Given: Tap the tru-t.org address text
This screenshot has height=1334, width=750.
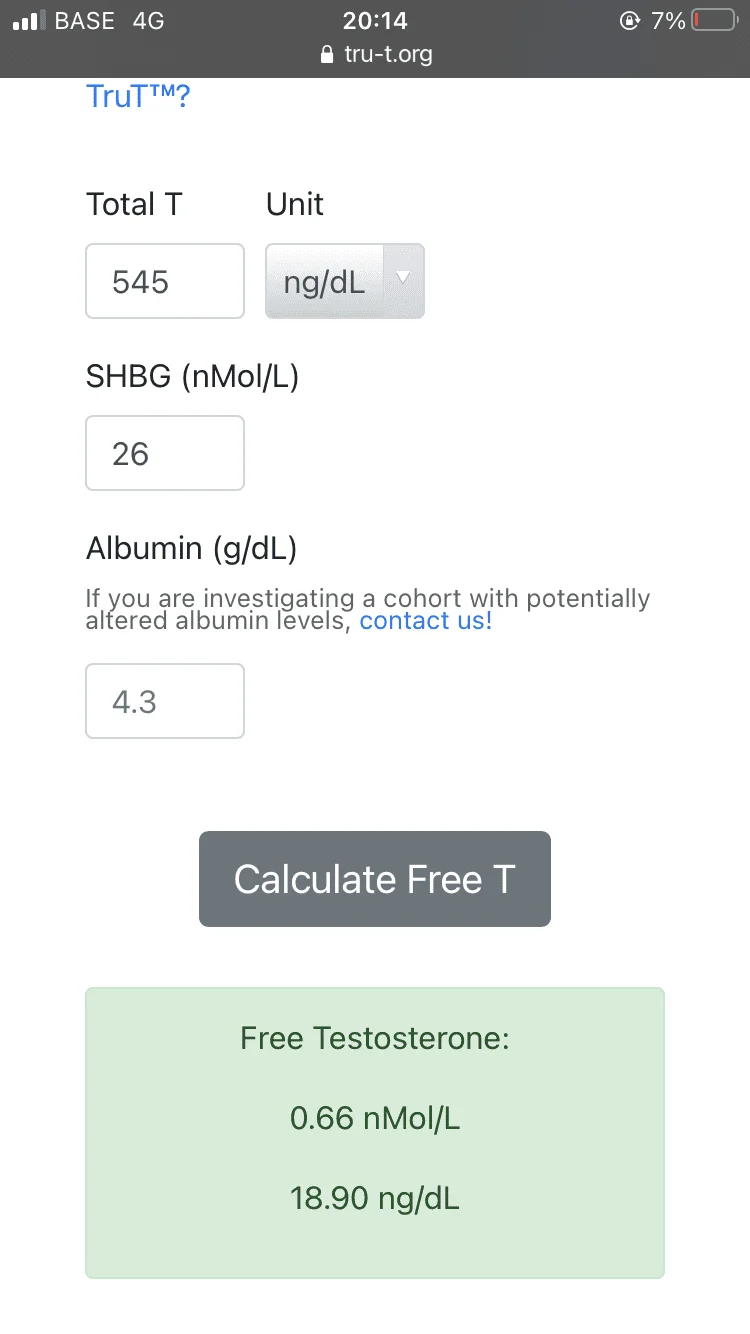Looking at the screenshot, I should pos(388,54).
